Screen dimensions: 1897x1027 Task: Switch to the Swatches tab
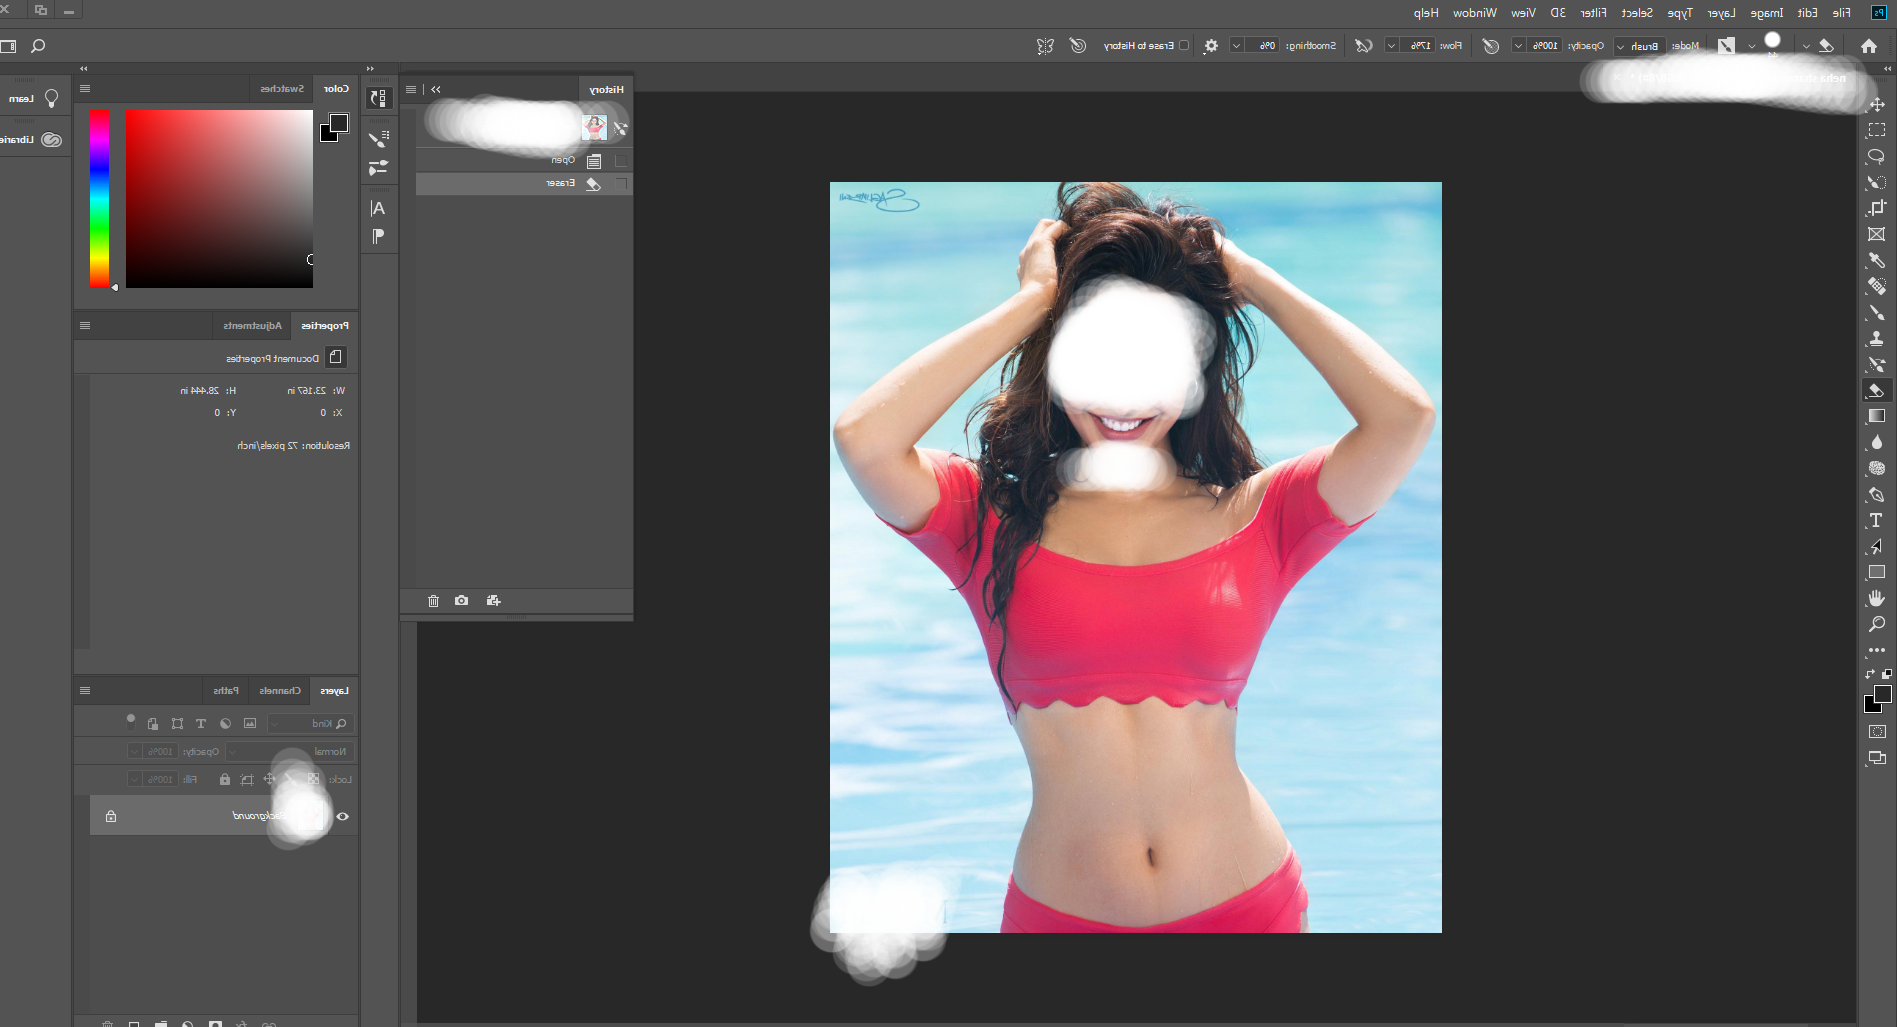click(282, 89)
